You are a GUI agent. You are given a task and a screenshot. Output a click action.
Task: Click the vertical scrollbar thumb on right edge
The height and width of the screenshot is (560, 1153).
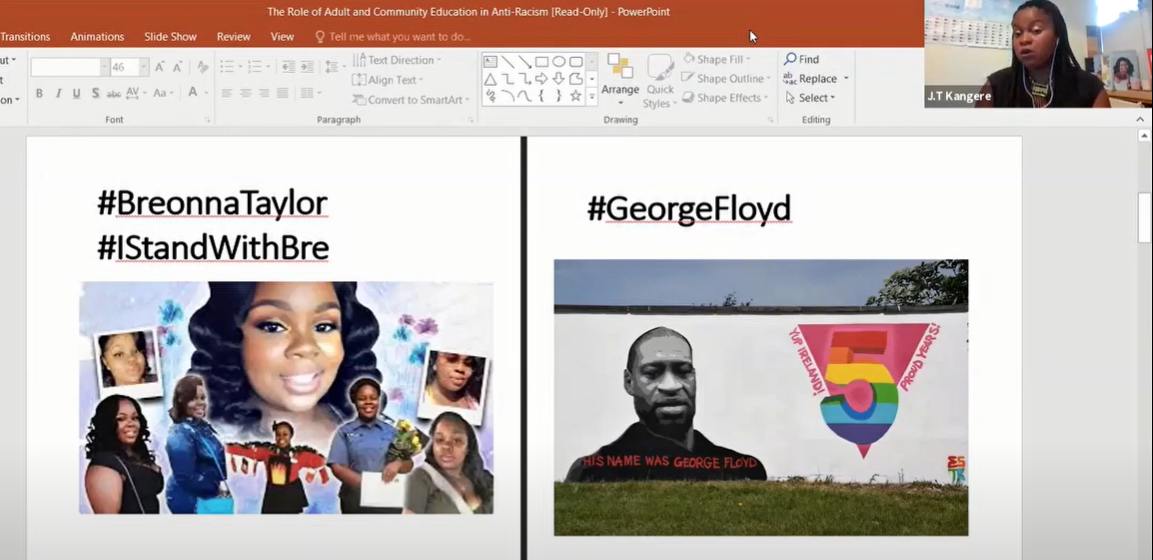pyautogui.click(x=1144, y=216)
